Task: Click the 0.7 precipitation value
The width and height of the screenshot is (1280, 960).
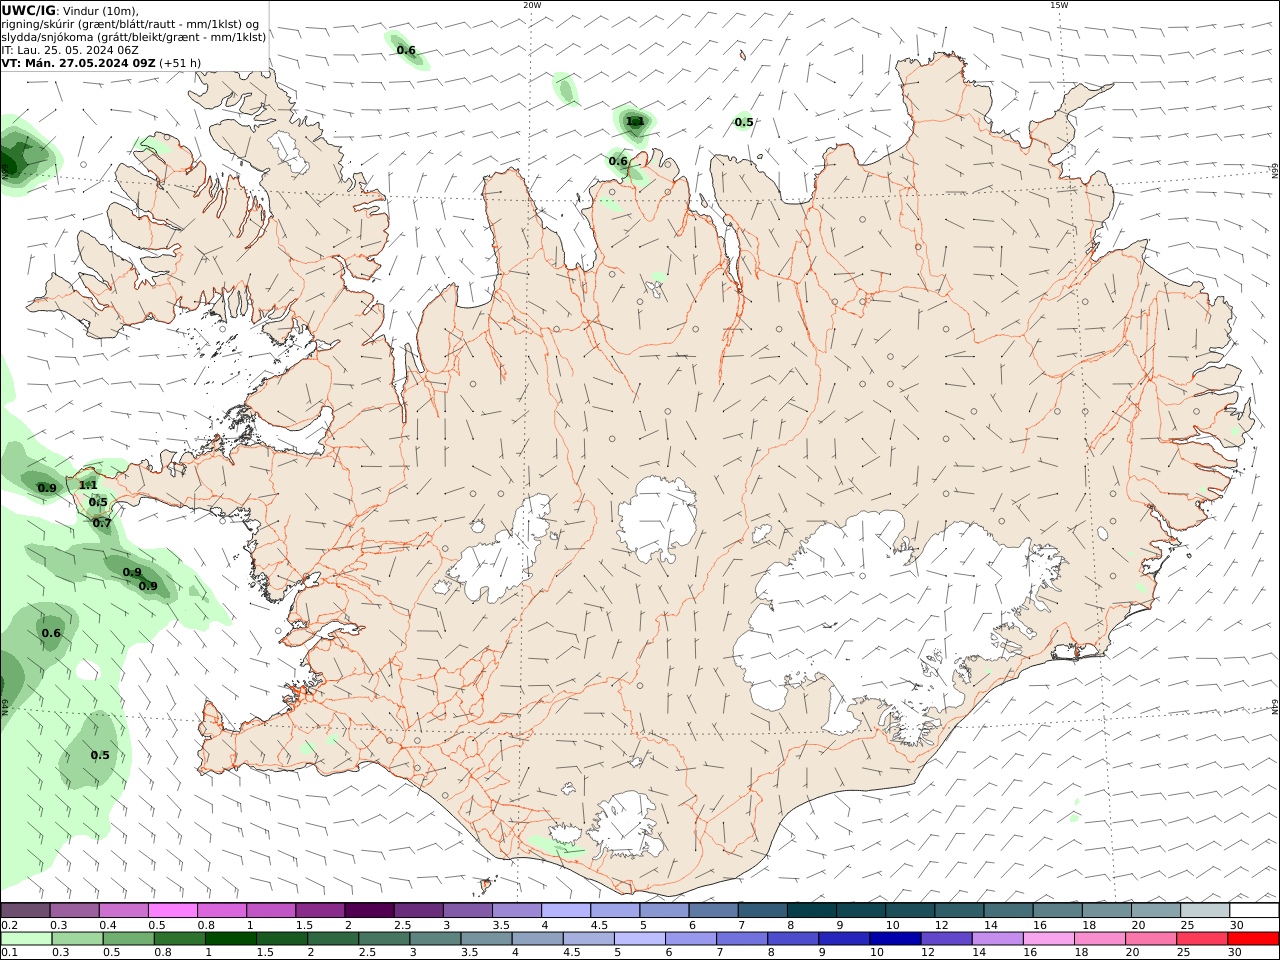Action: click(x=102, y=523)
